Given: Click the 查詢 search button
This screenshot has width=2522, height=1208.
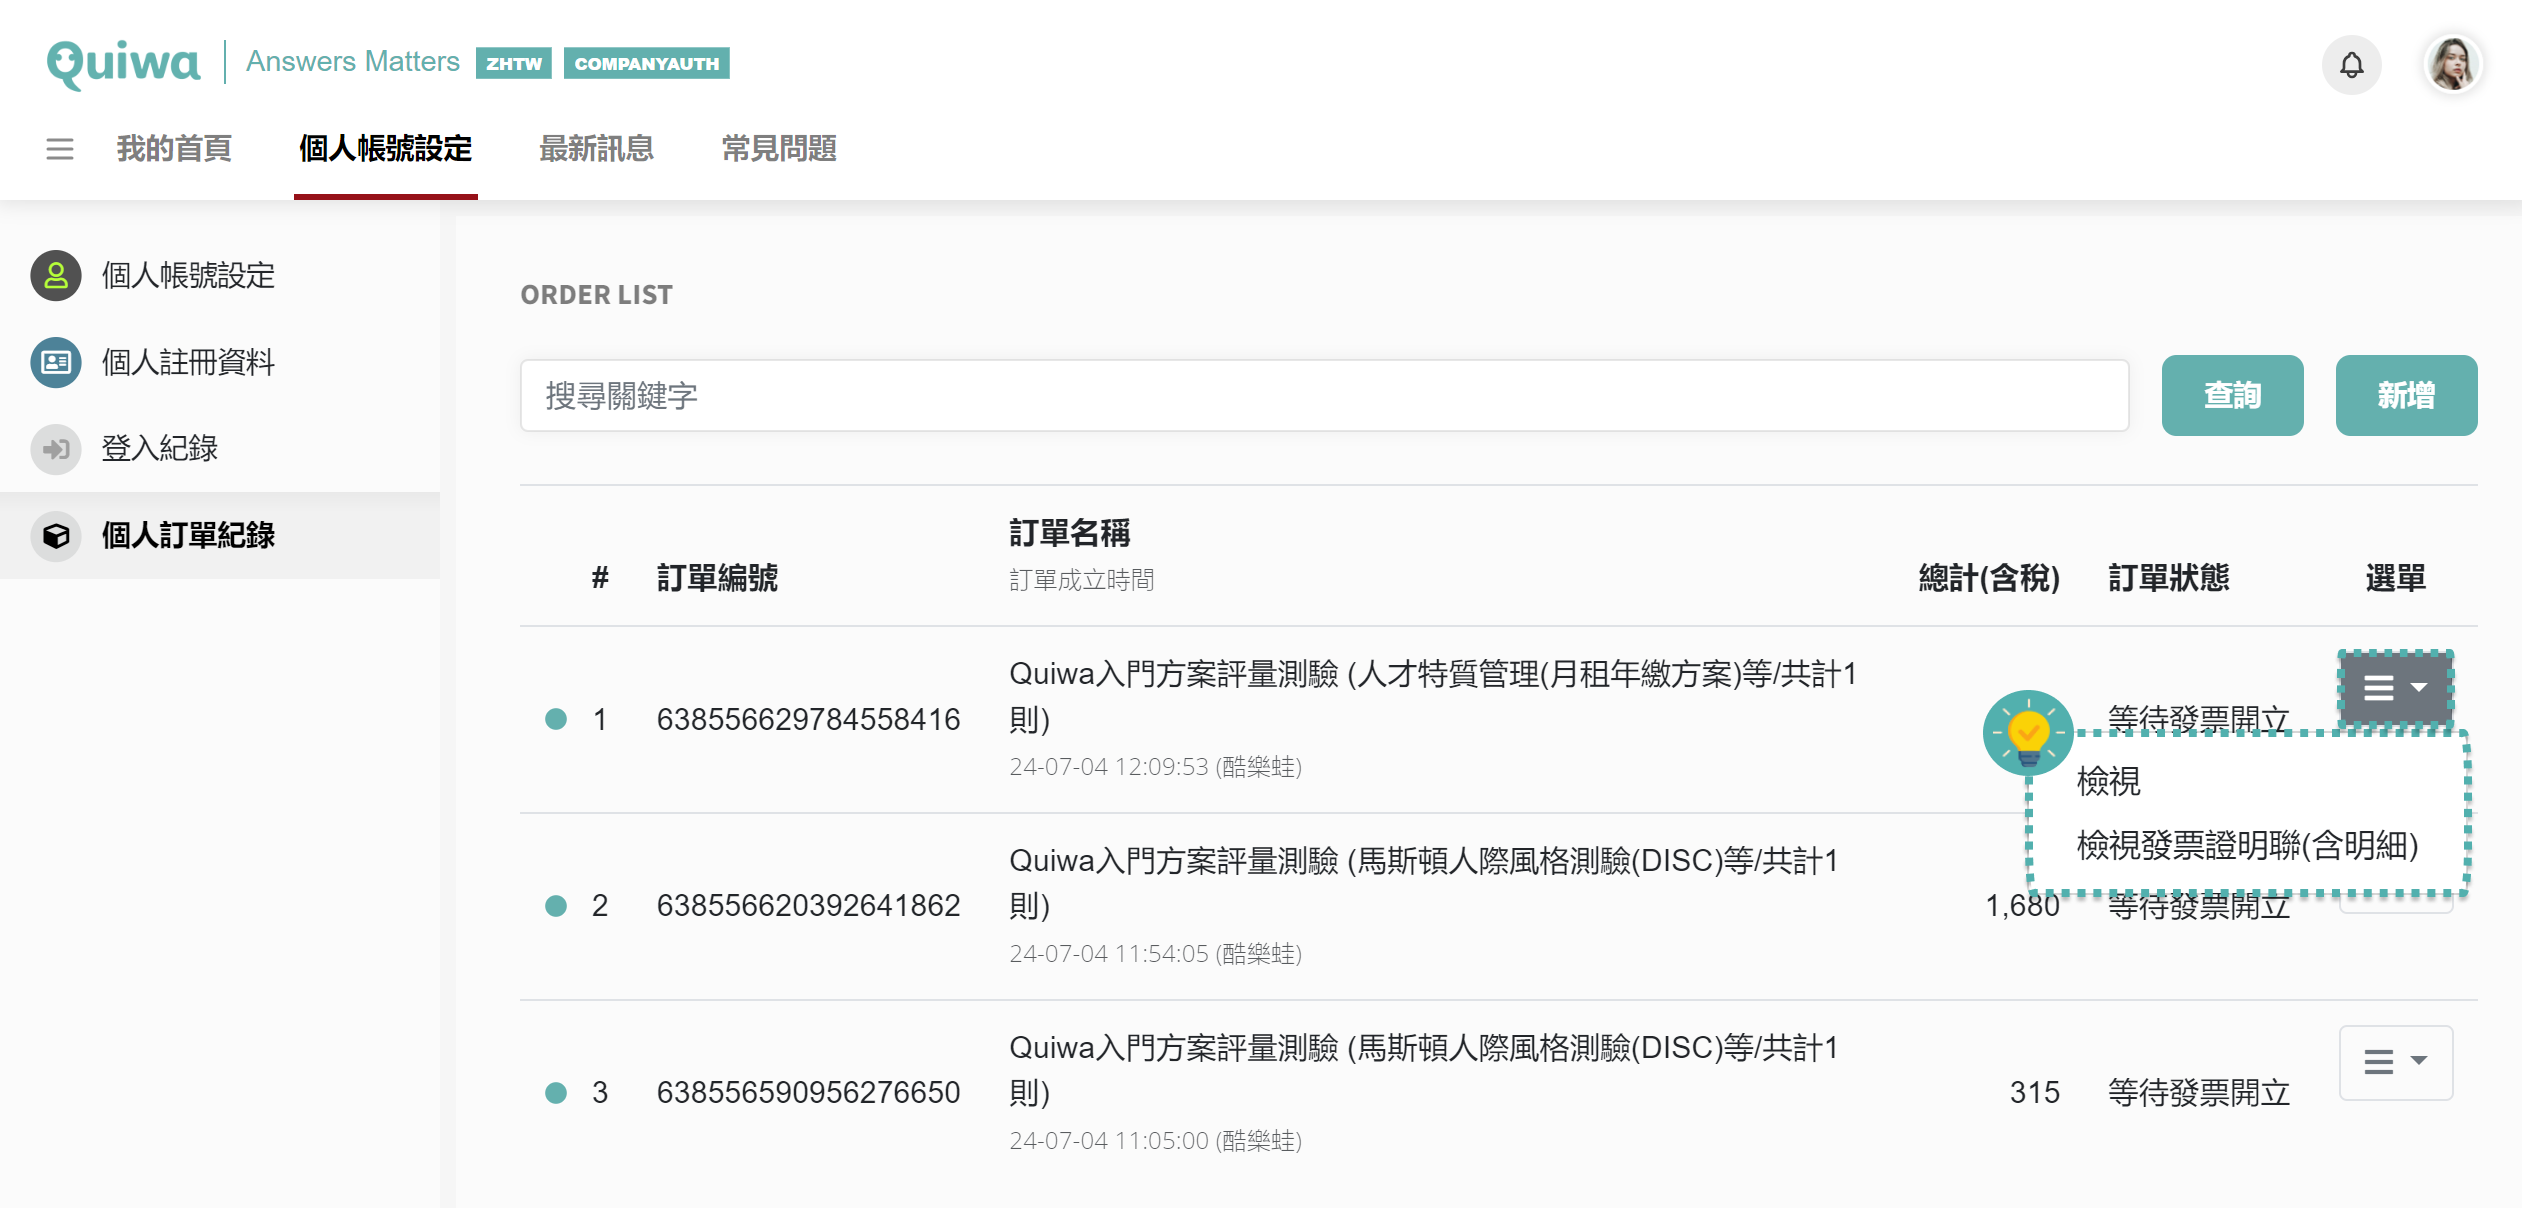Looking at the screenshot, I should 2232,396.
